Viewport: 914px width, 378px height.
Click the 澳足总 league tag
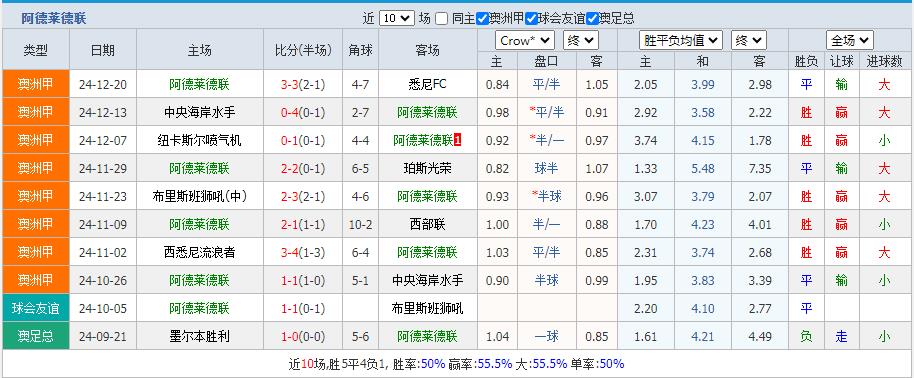tap(36, 336)
